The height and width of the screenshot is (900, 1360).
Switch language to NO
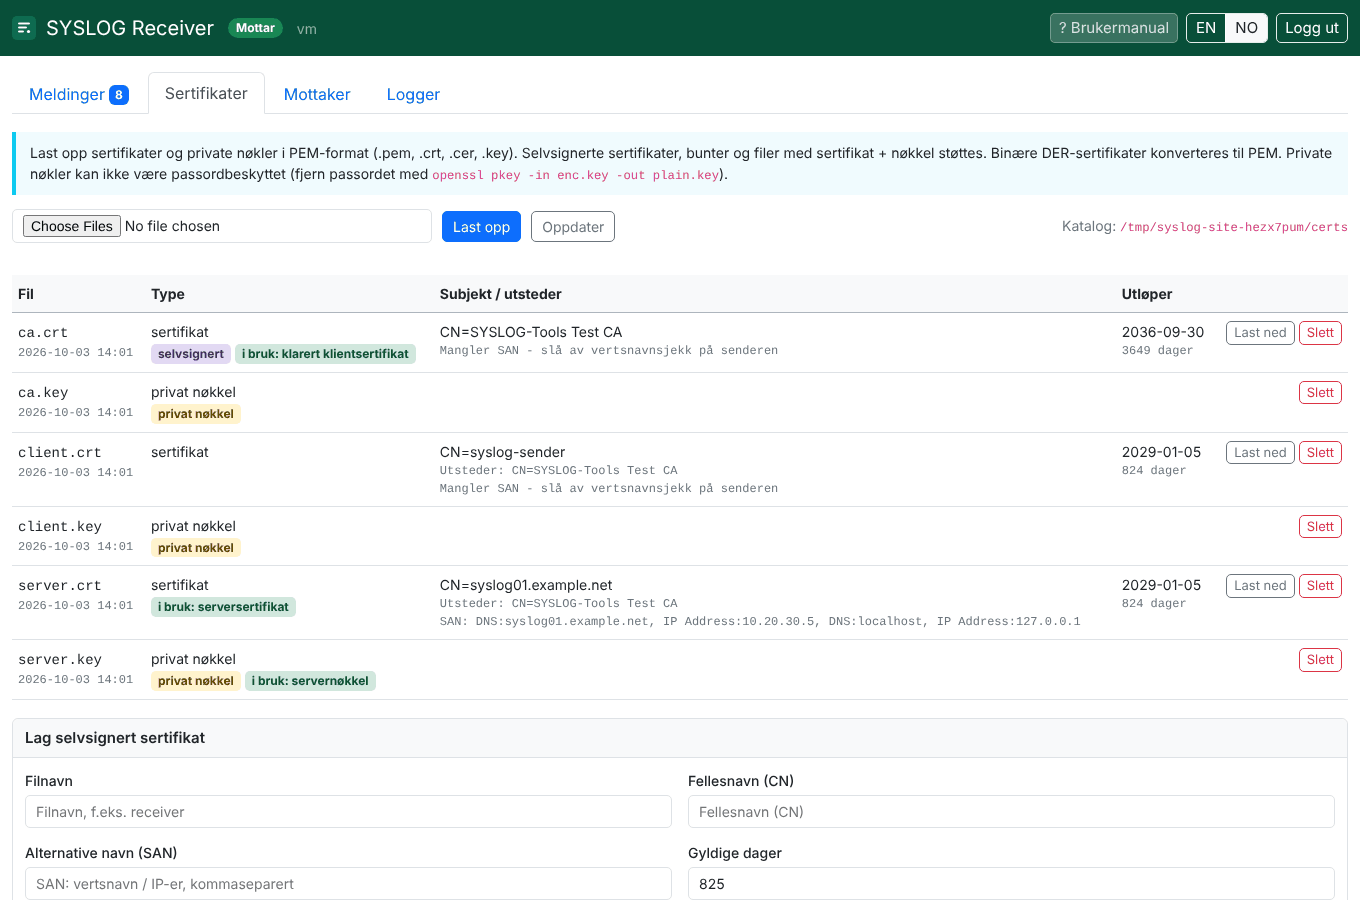[x=1246, y=28]
